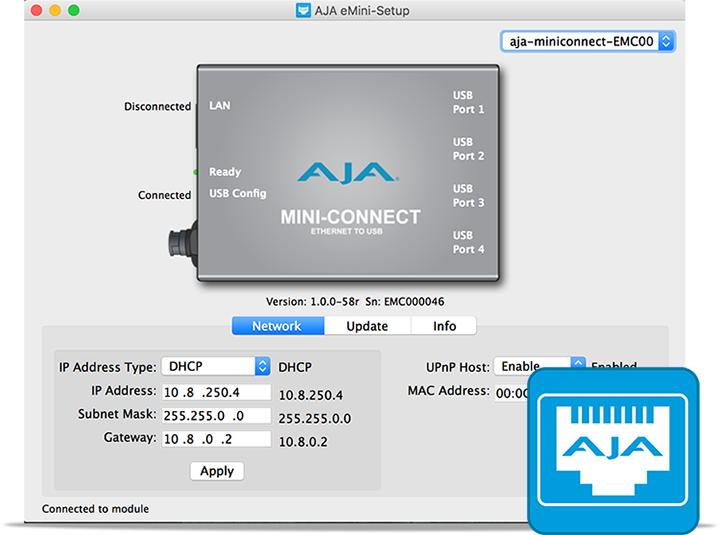Click the USB Port 3 label
The width and height of the screenshot is (720, 535).
pyautogui.click(x=468, y=196)
